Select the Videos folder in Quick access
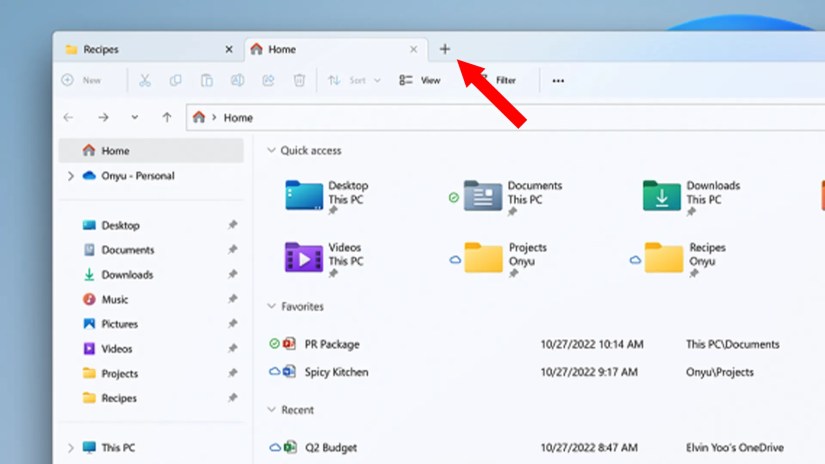Viewport: 825px width, 464px height. [324, 259]
